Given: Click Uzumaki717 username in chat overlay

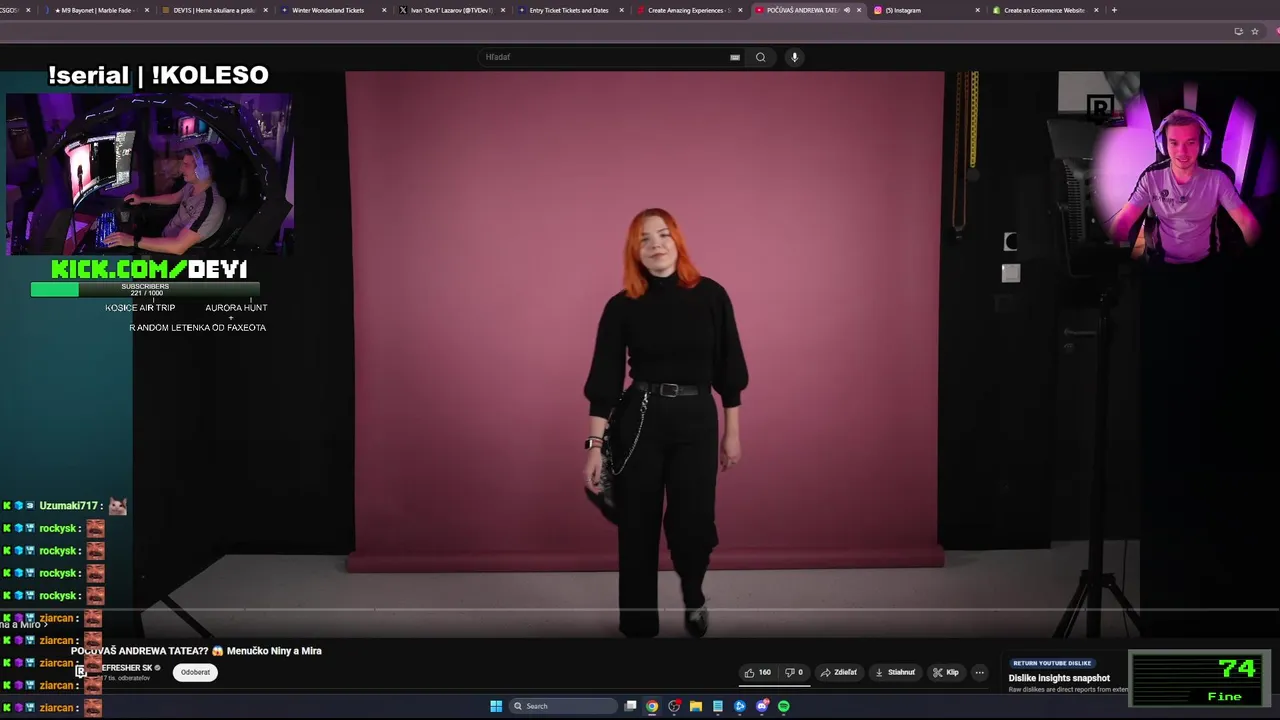Looking at the screenshot, I should coord(68,506).
